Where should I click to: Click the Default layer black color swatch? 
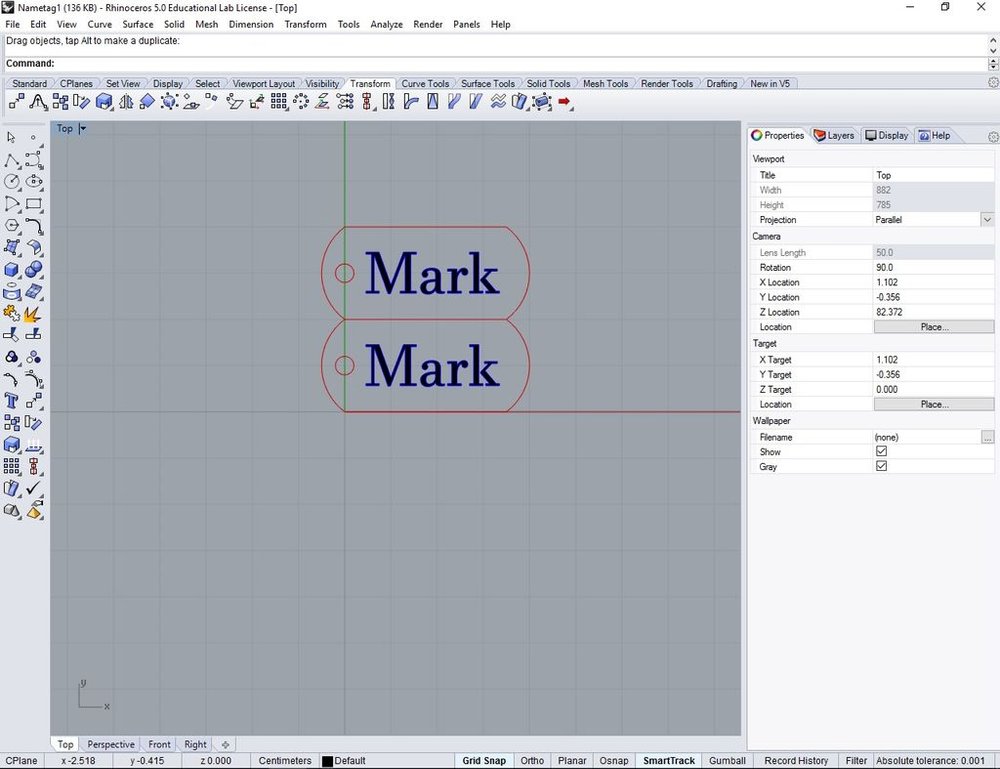(x=327, y=761)
